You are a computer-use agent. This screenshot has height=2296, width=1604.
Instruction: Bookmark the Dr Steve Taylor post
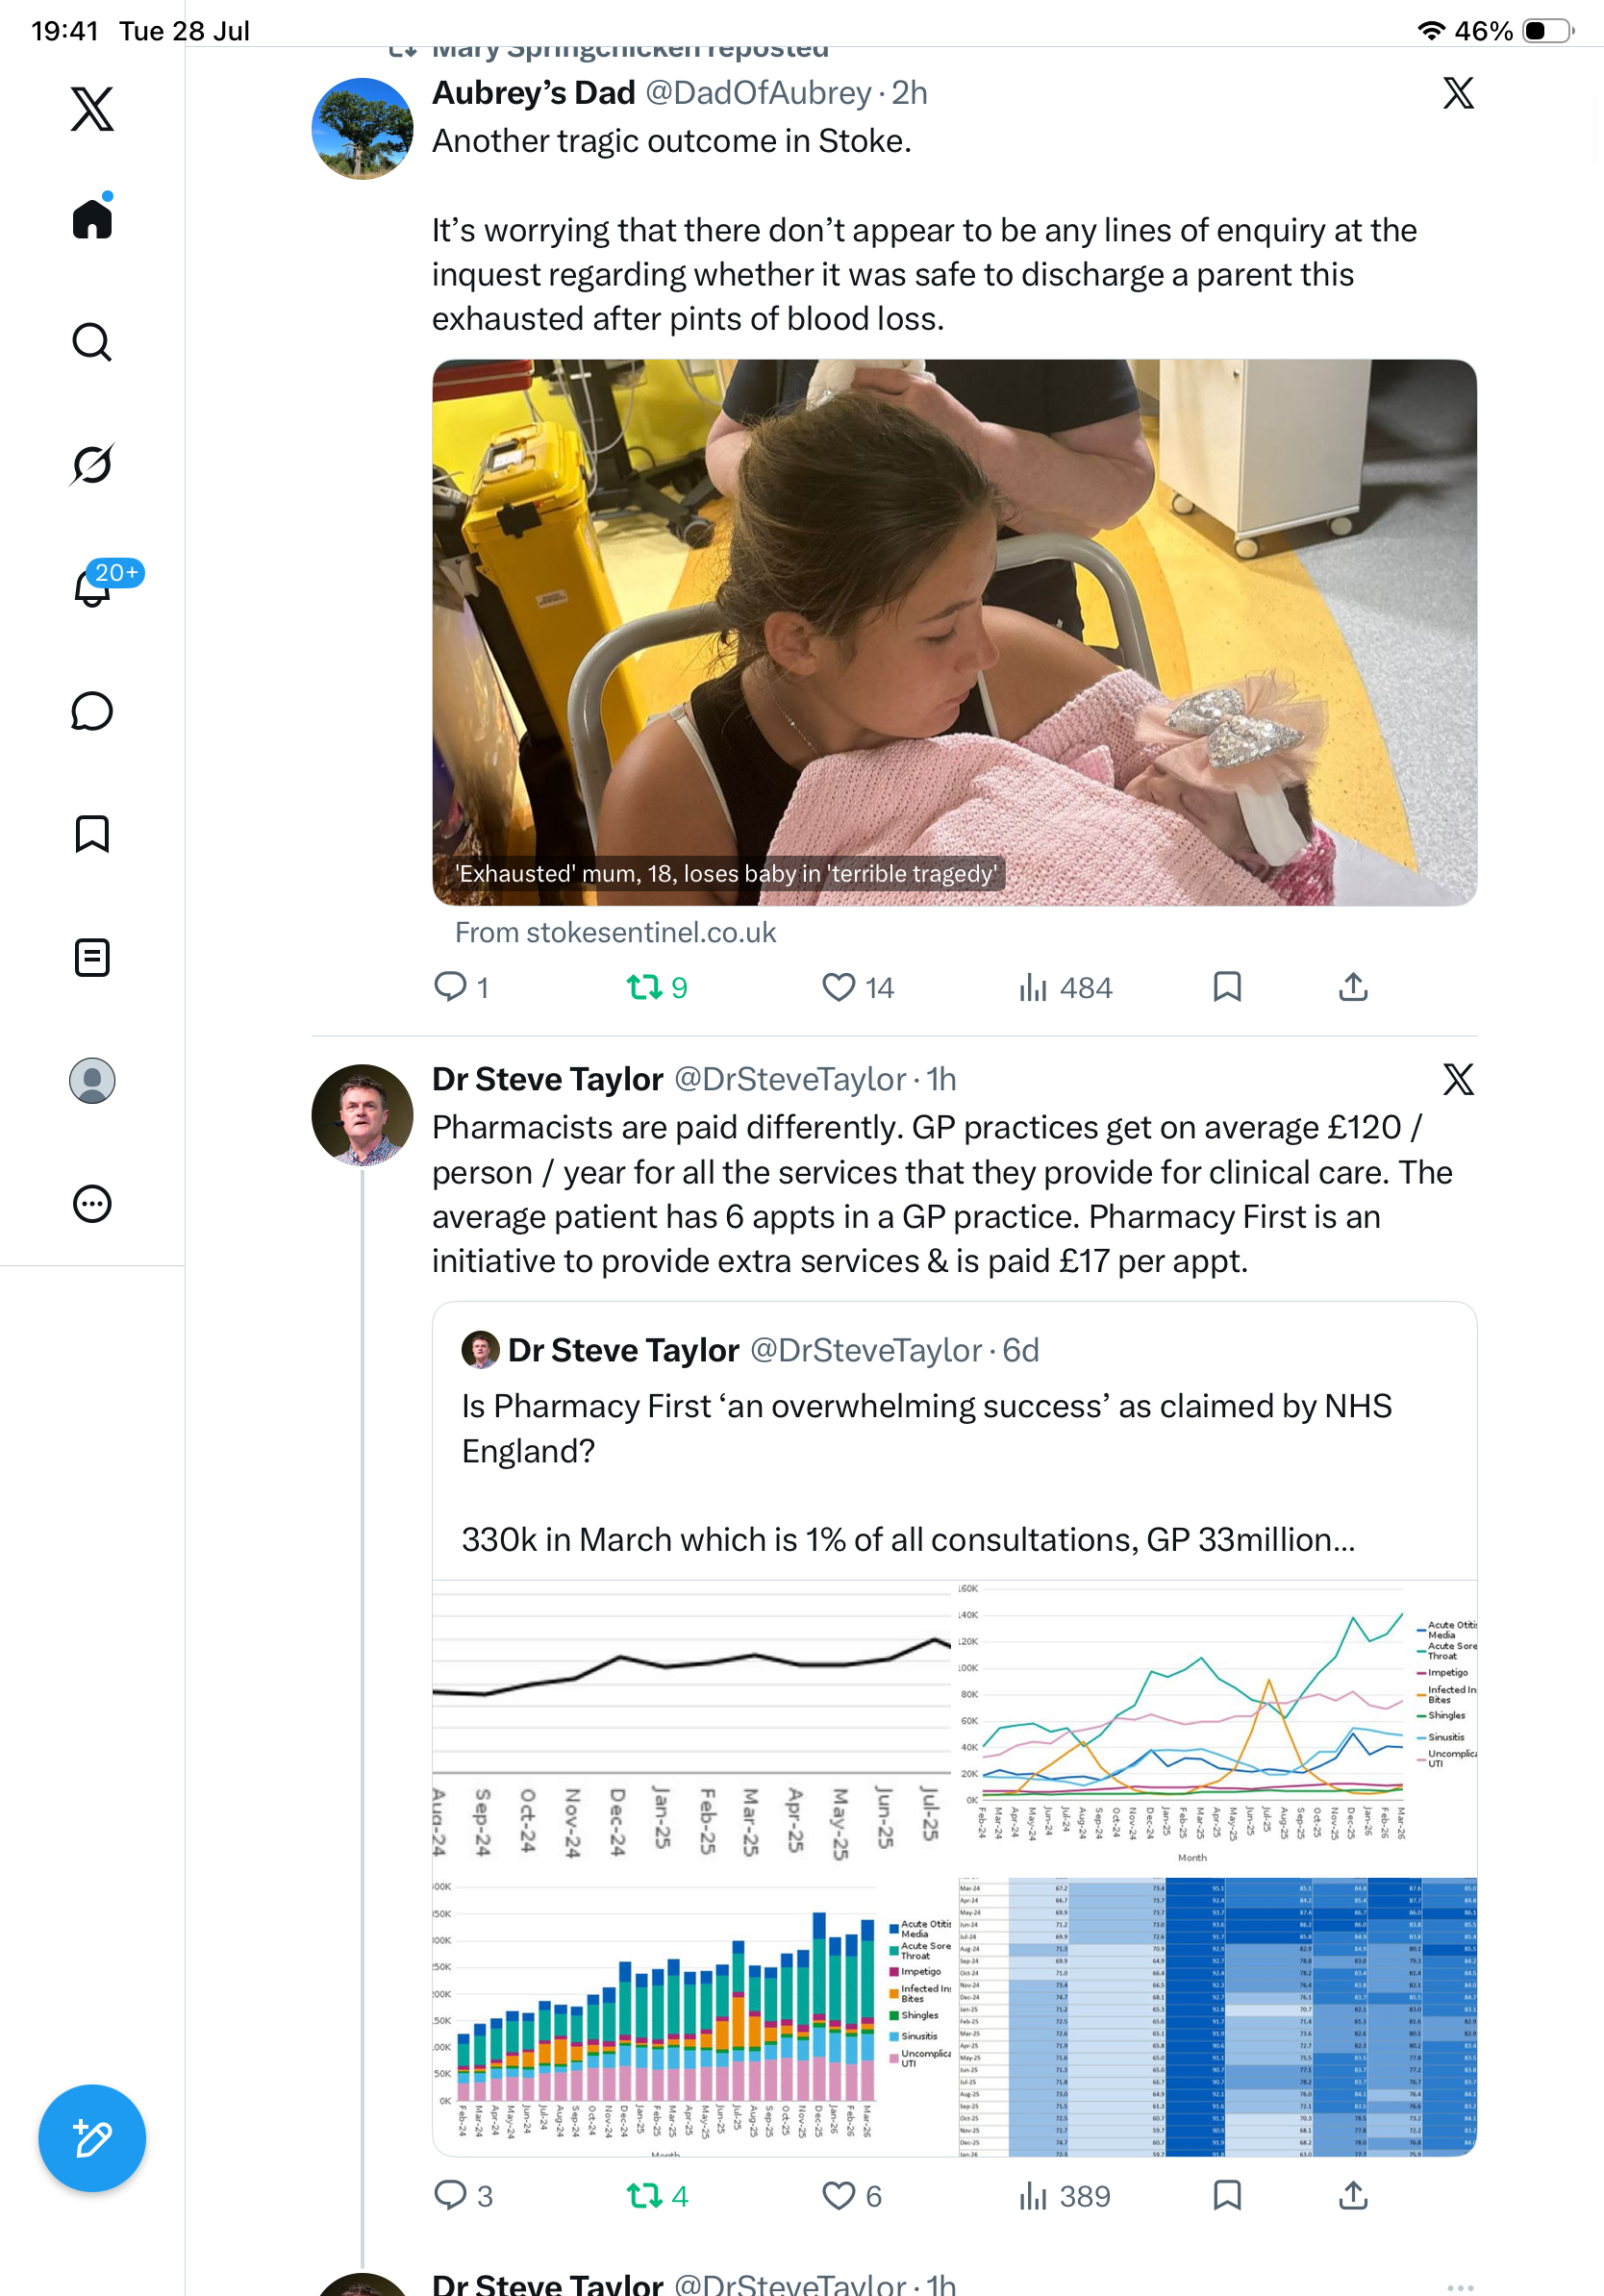[1227, 2196]
